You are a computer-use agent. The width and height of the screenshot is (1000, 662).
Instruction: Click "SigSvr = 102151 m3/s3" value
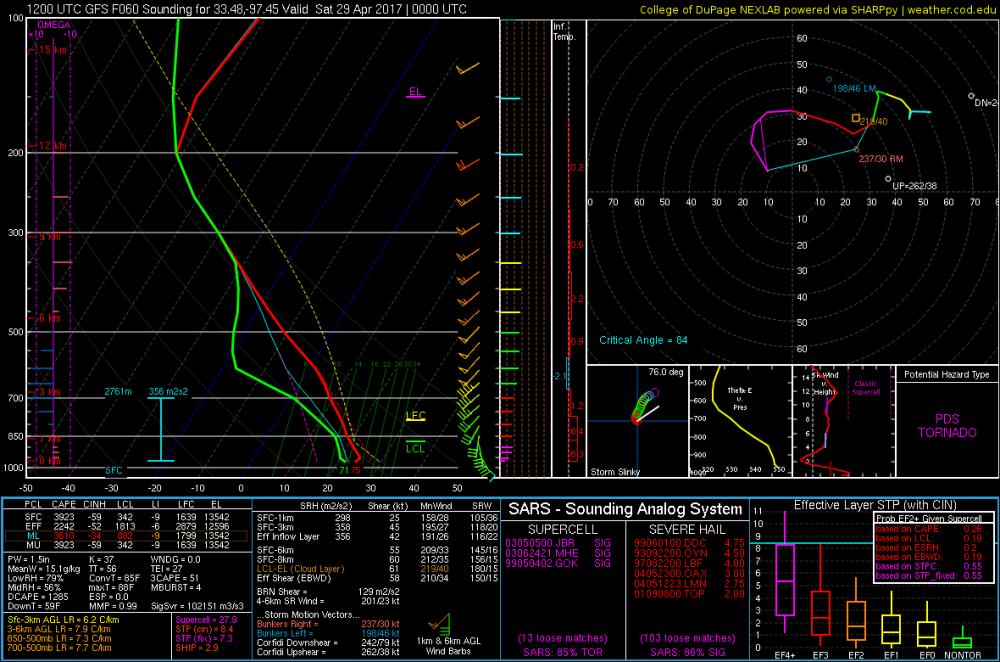click(x=197, y=606)
